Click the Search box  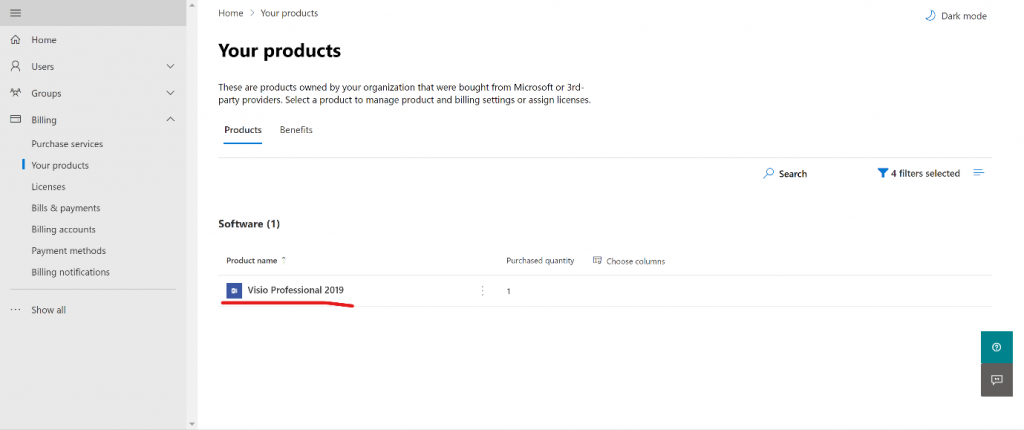tap(785, 174)
